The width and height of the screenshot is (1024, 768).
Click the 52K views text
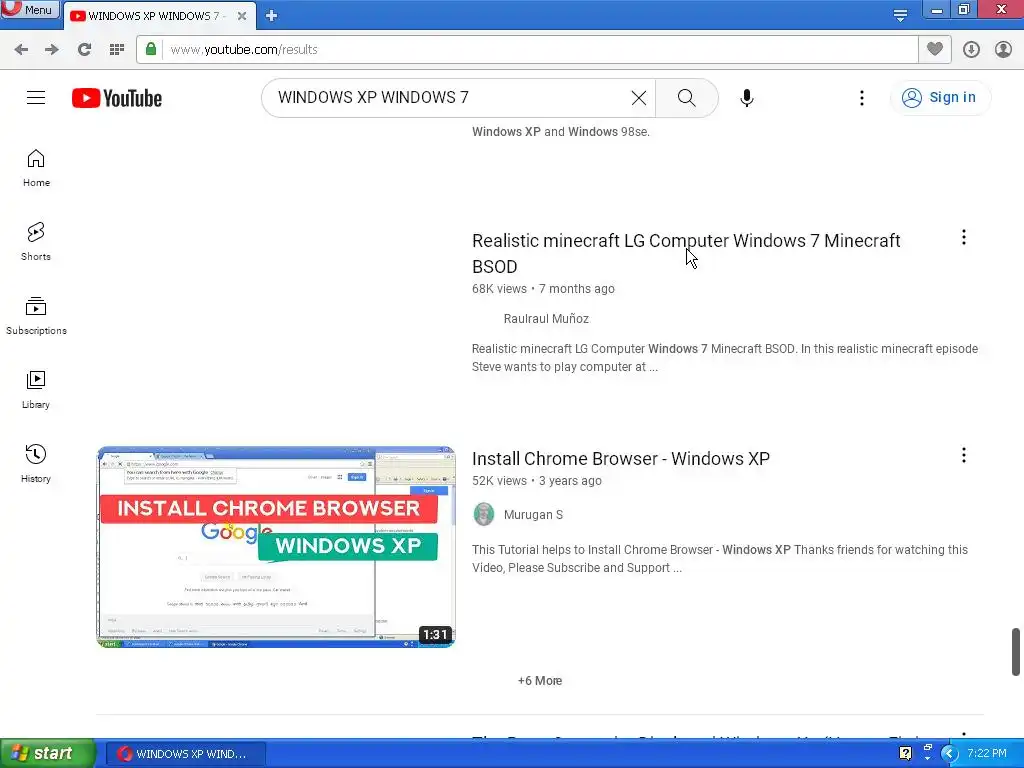tap(499, 481)
